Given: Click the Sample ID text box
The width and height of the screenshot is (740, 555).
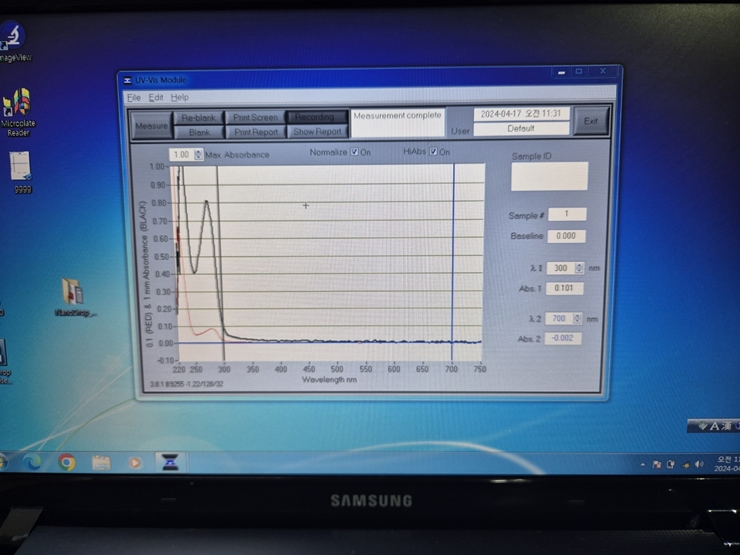Looking at the screenshot, I should 549,177.
